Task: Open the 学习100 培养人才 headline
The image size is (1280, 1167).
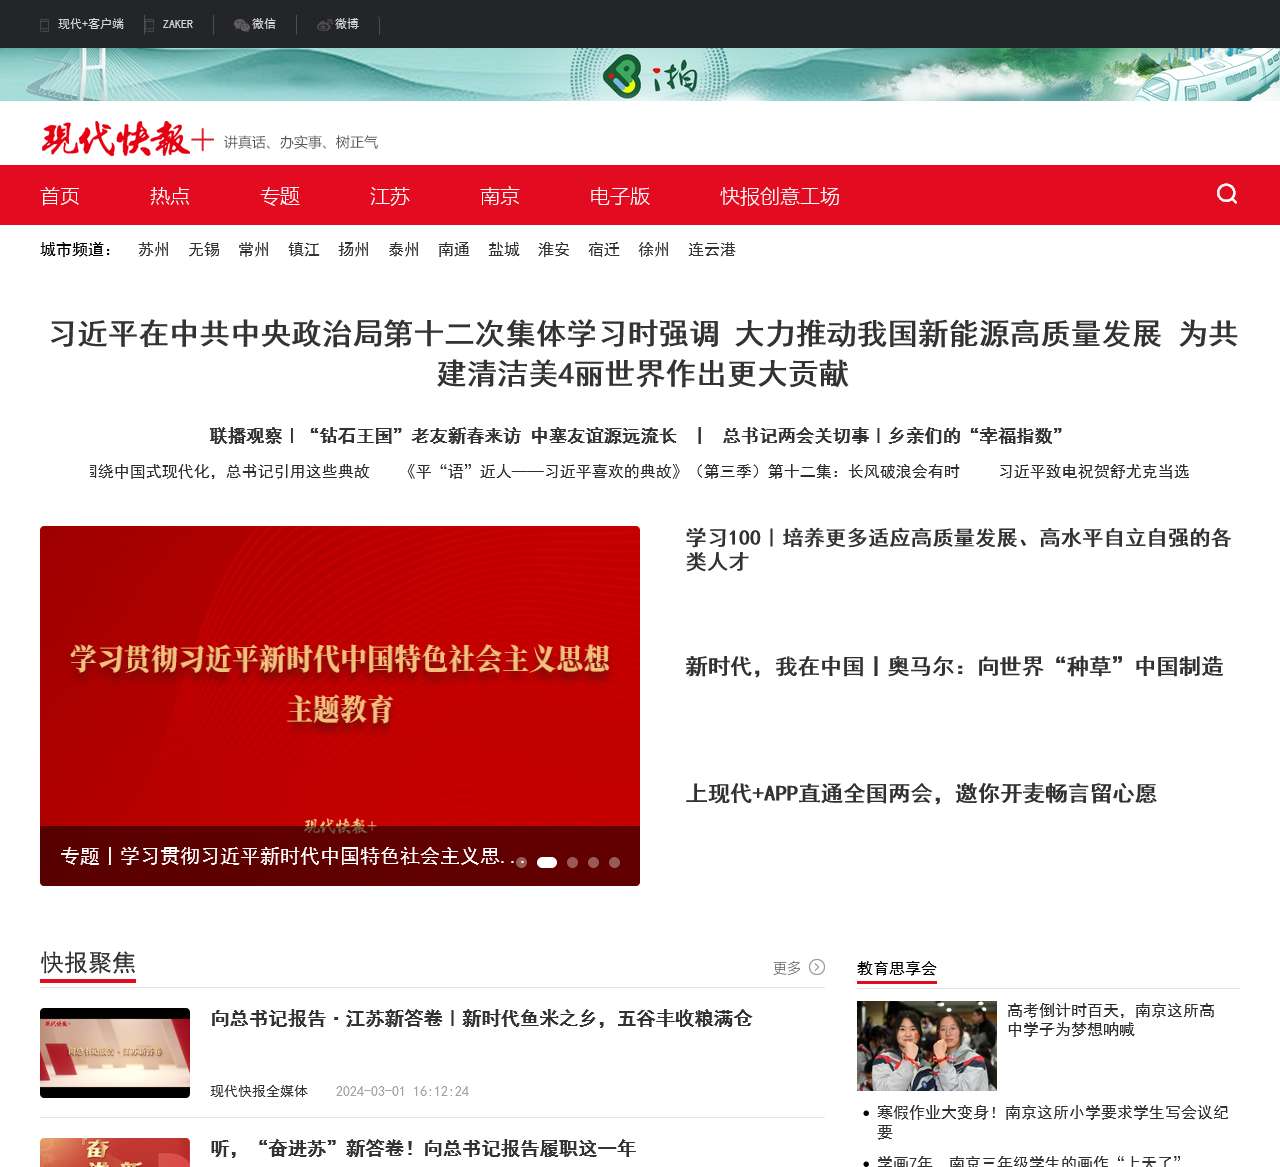Action: 958,550
